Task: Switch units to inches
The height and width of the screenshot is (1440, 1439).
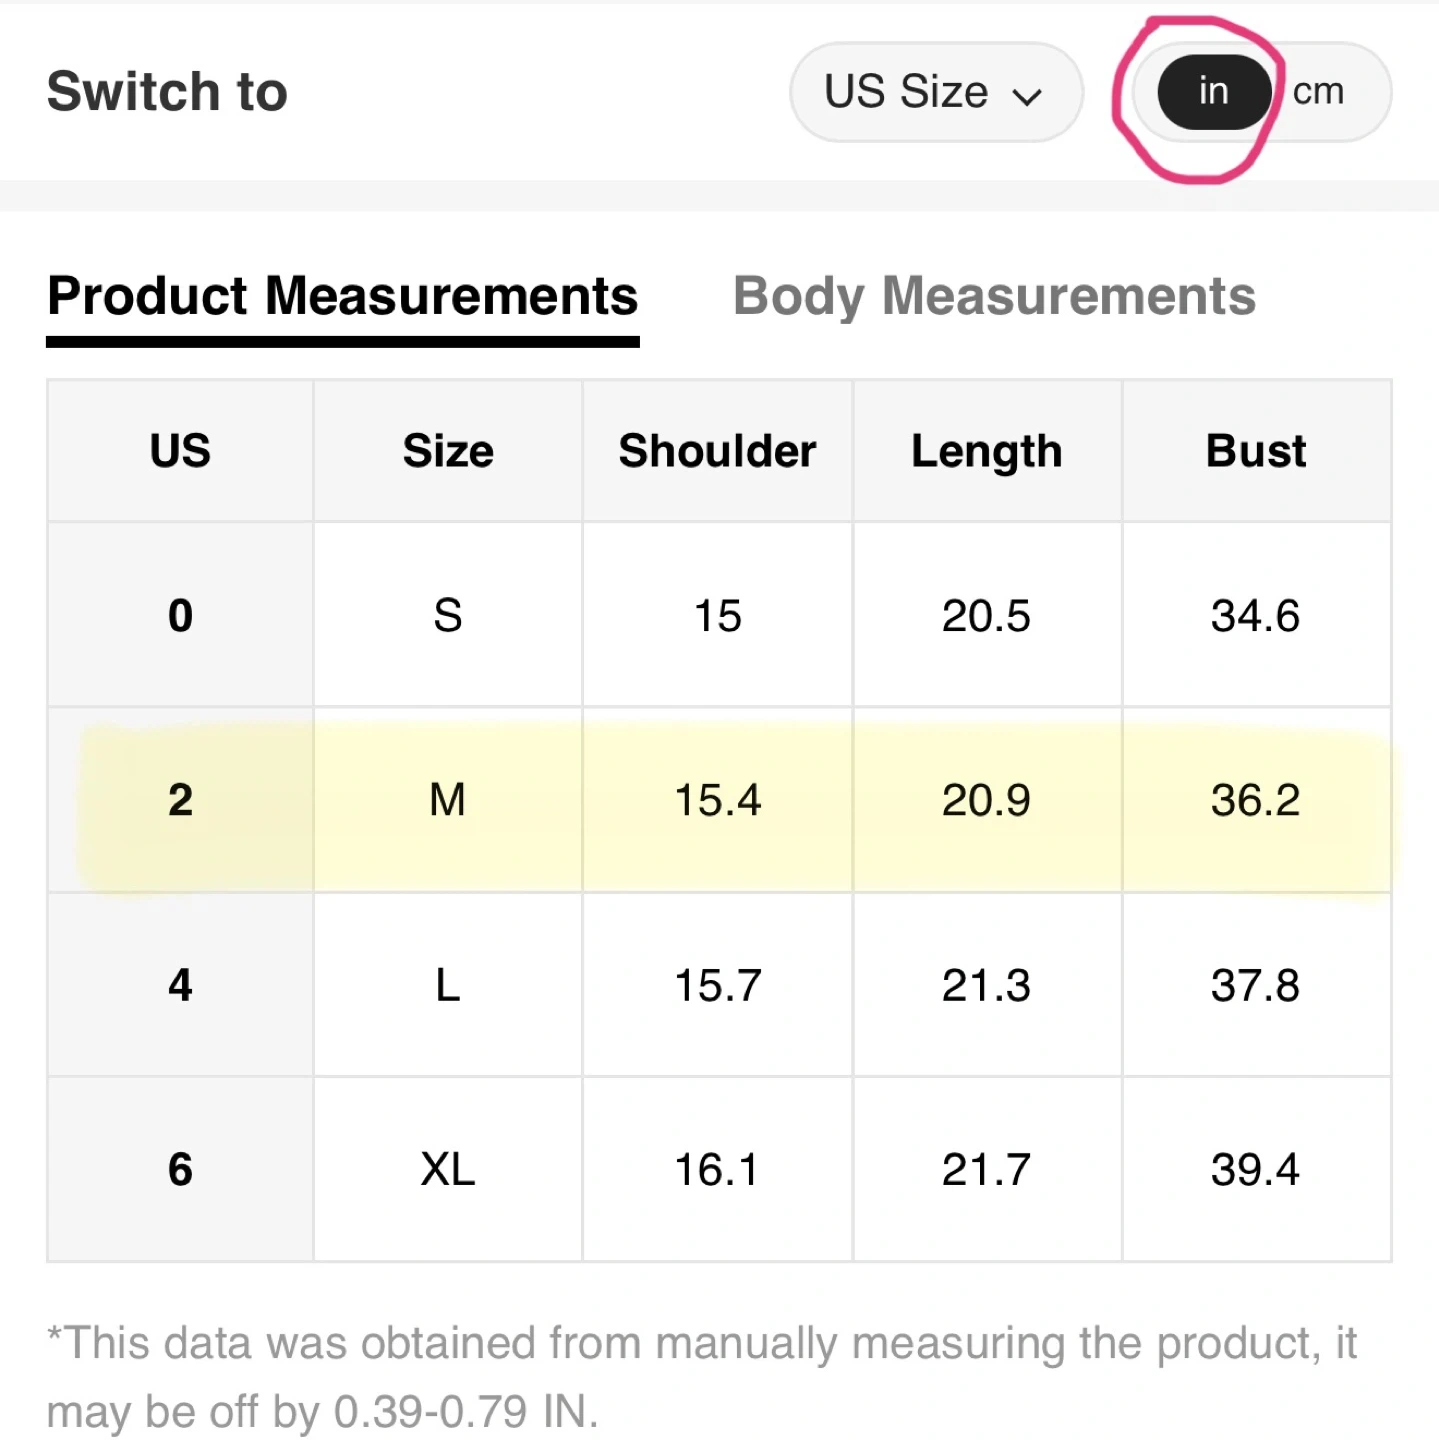Action: pyautogui.click(x=1213, y=92)
